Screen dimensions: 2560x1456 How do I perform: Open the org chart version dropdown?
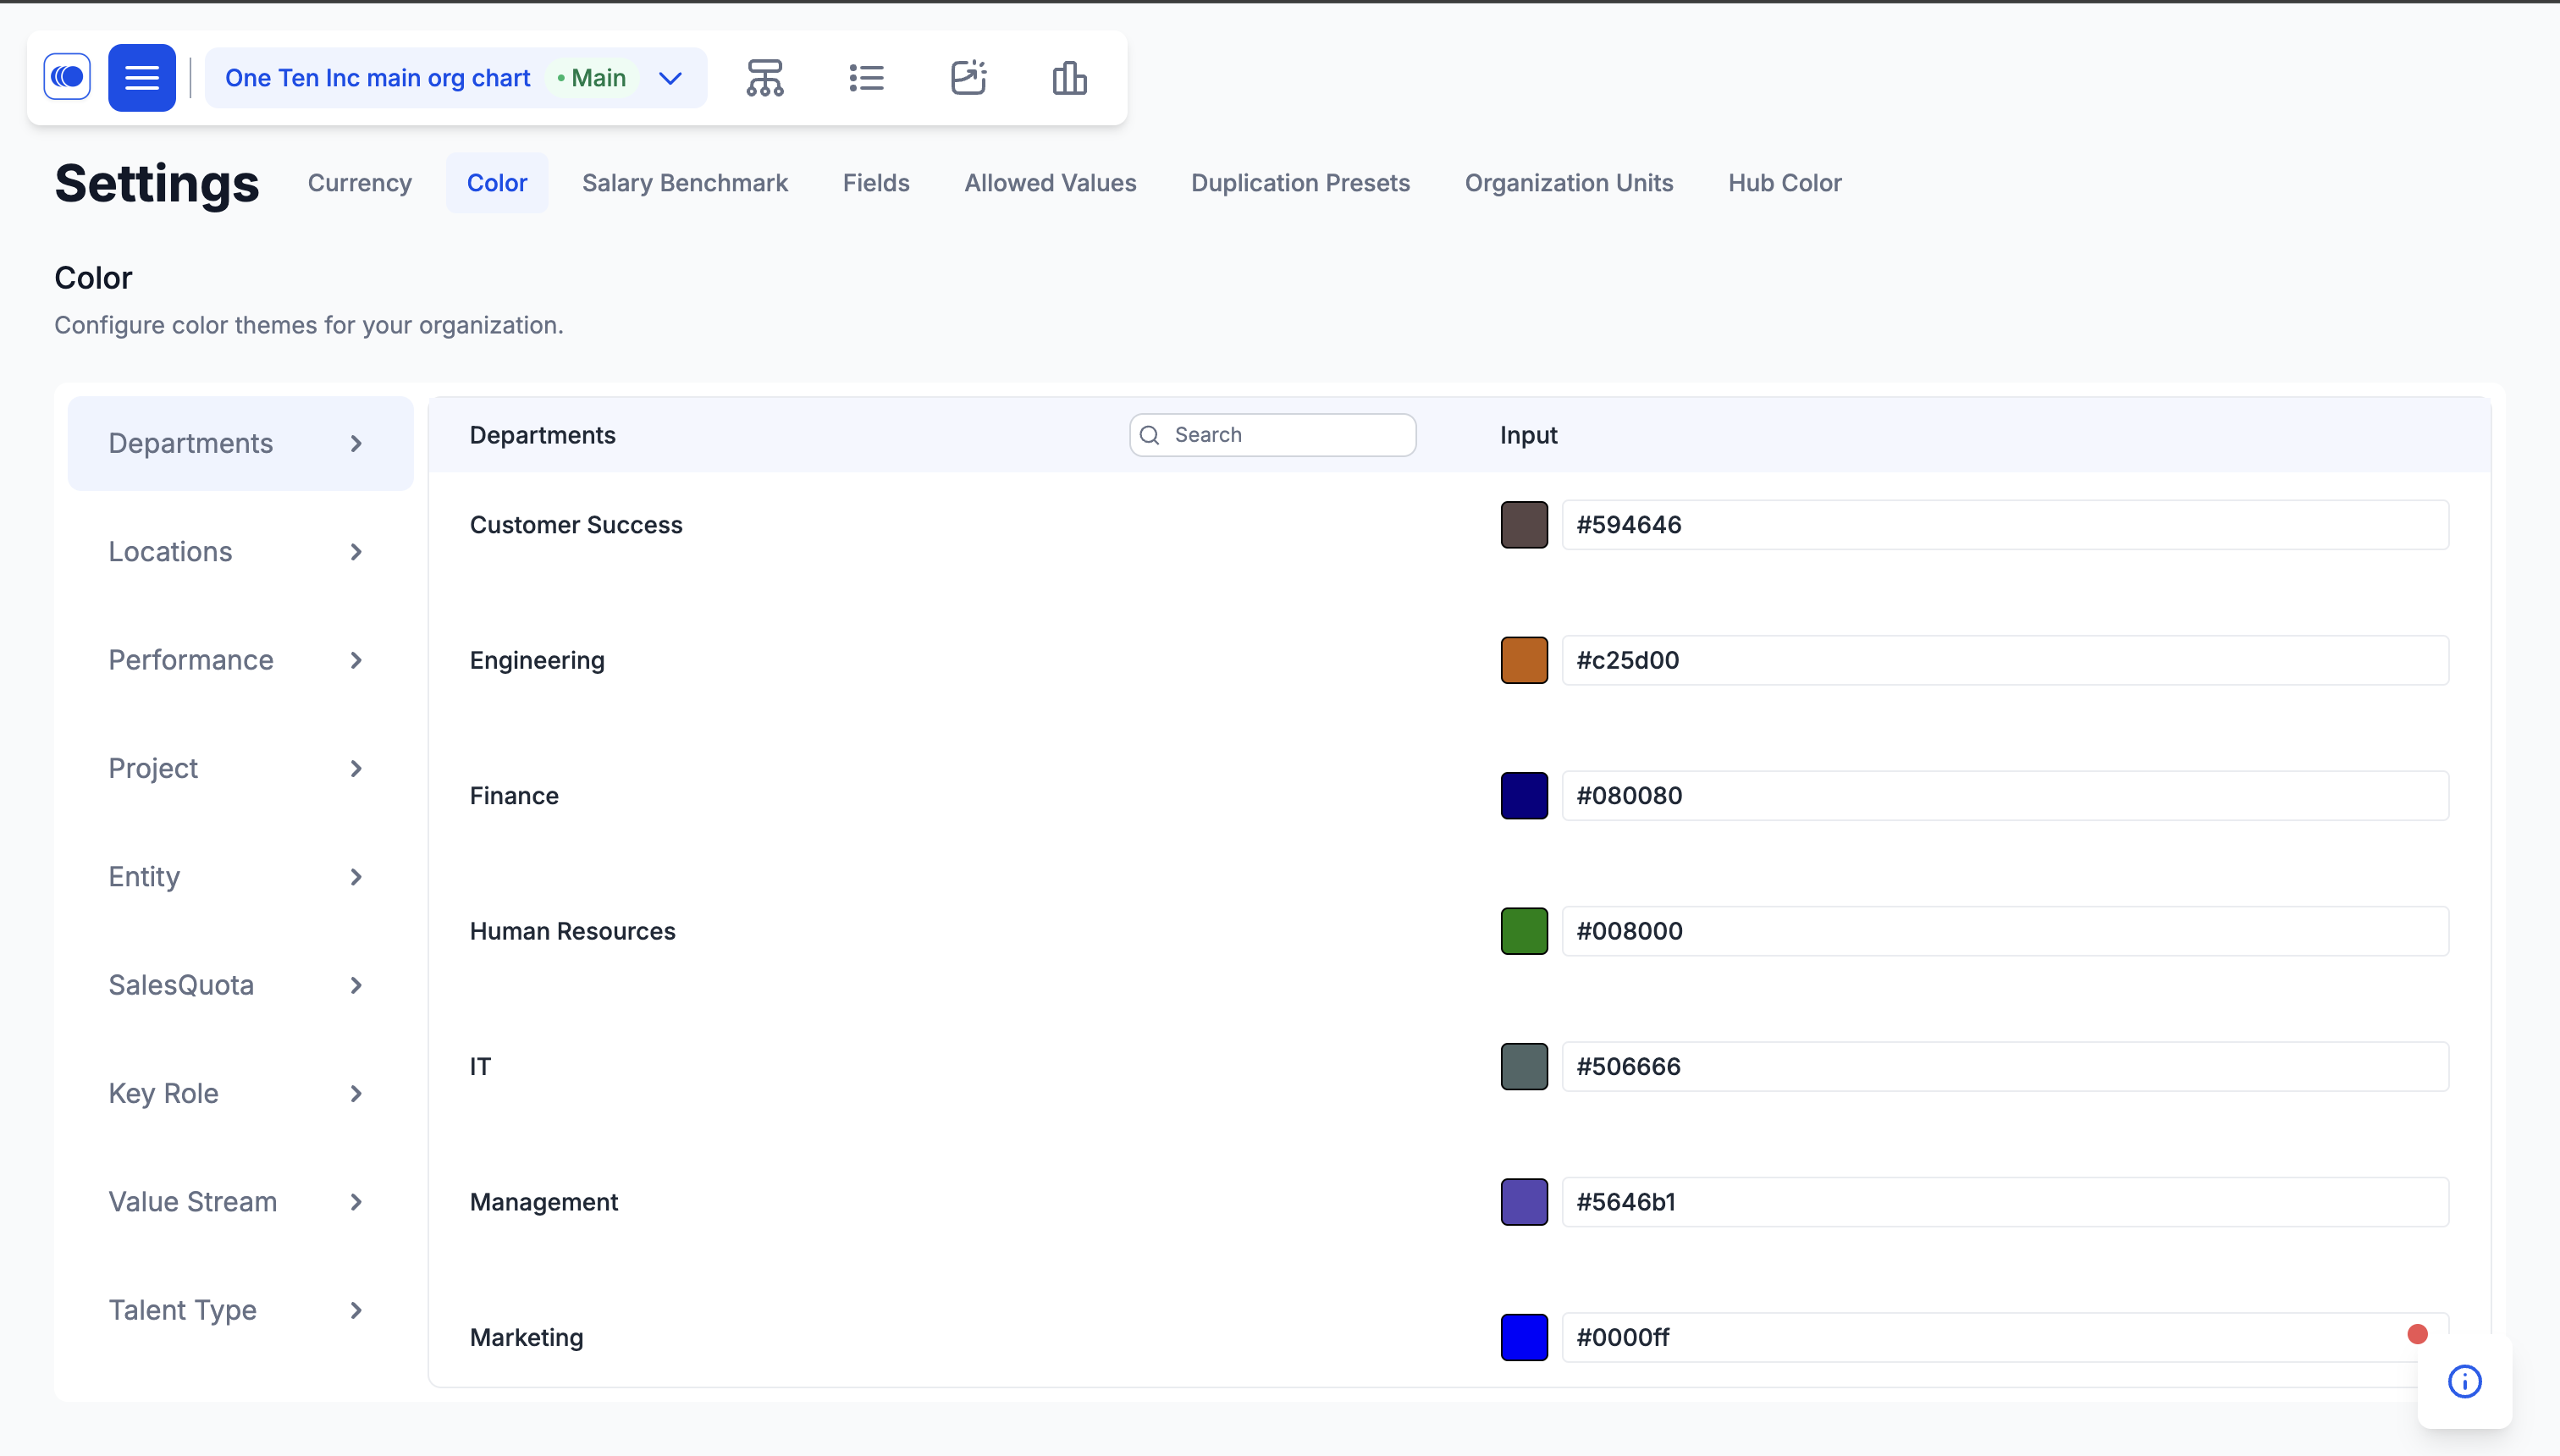670,78
